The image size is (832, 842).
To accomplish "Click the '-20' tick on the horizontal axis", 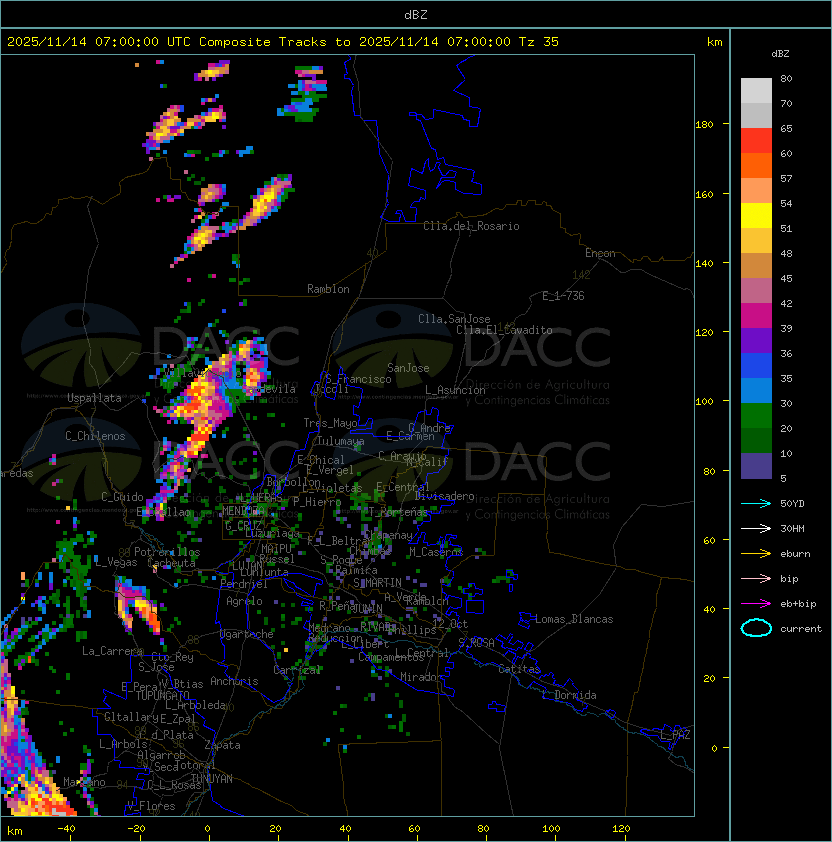I will 136,829.
